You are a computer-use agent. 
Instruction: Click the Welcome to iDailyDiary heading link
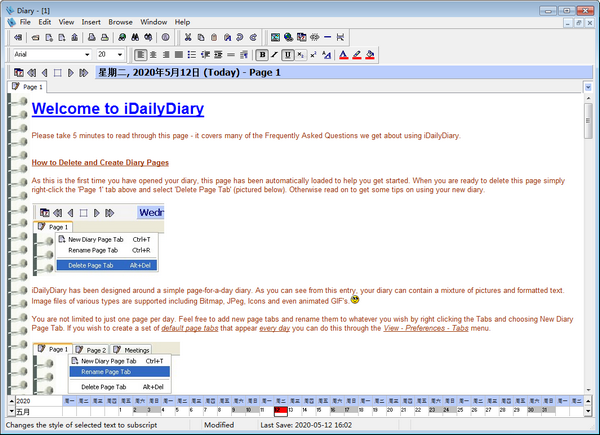pos(117,108)
